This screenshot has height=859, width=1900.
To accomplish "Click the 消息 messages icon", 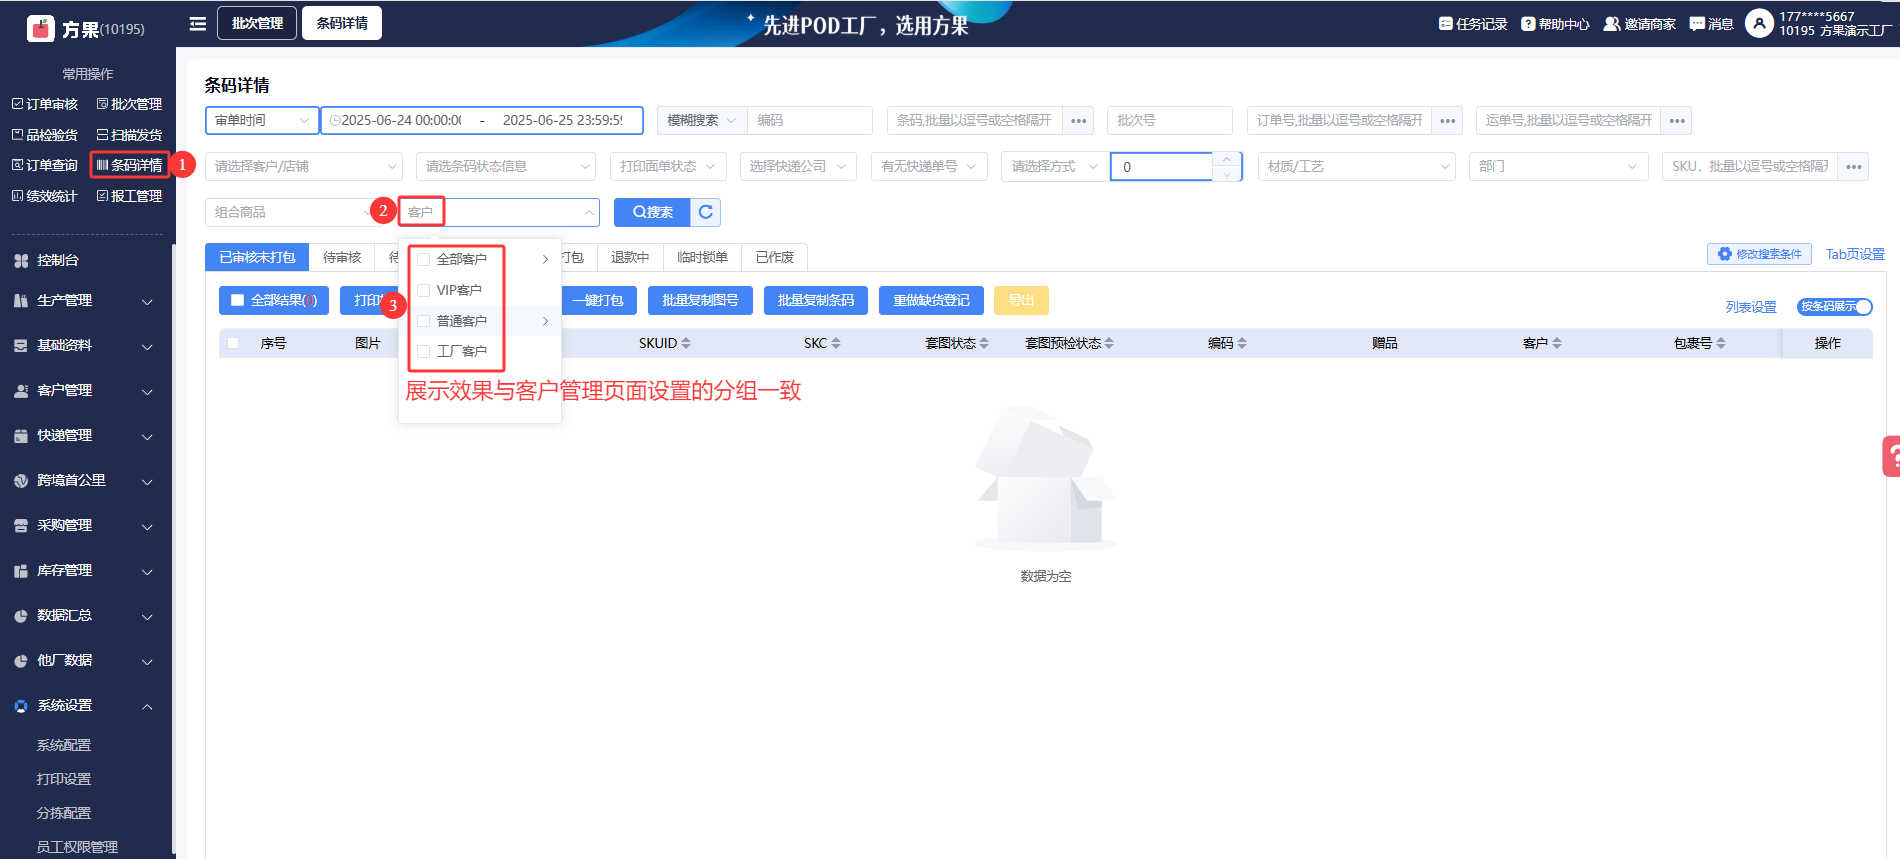I will coord(1697,24).
